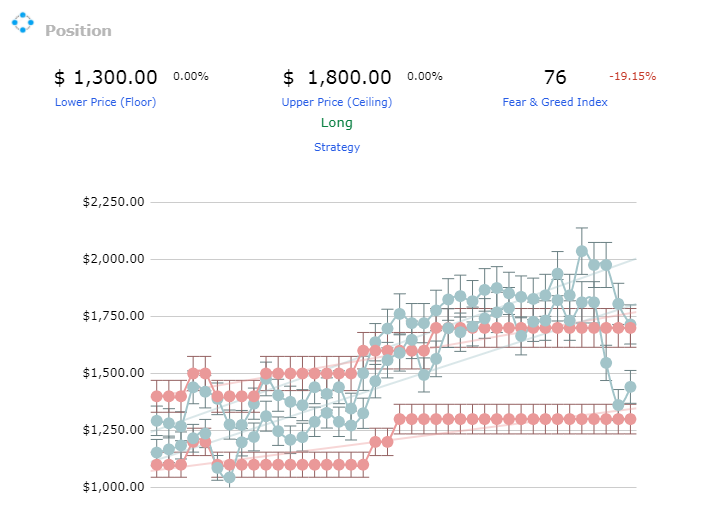The image size is (726, 532).
Task: Click the red -19.15% change value
Action: 632,76
